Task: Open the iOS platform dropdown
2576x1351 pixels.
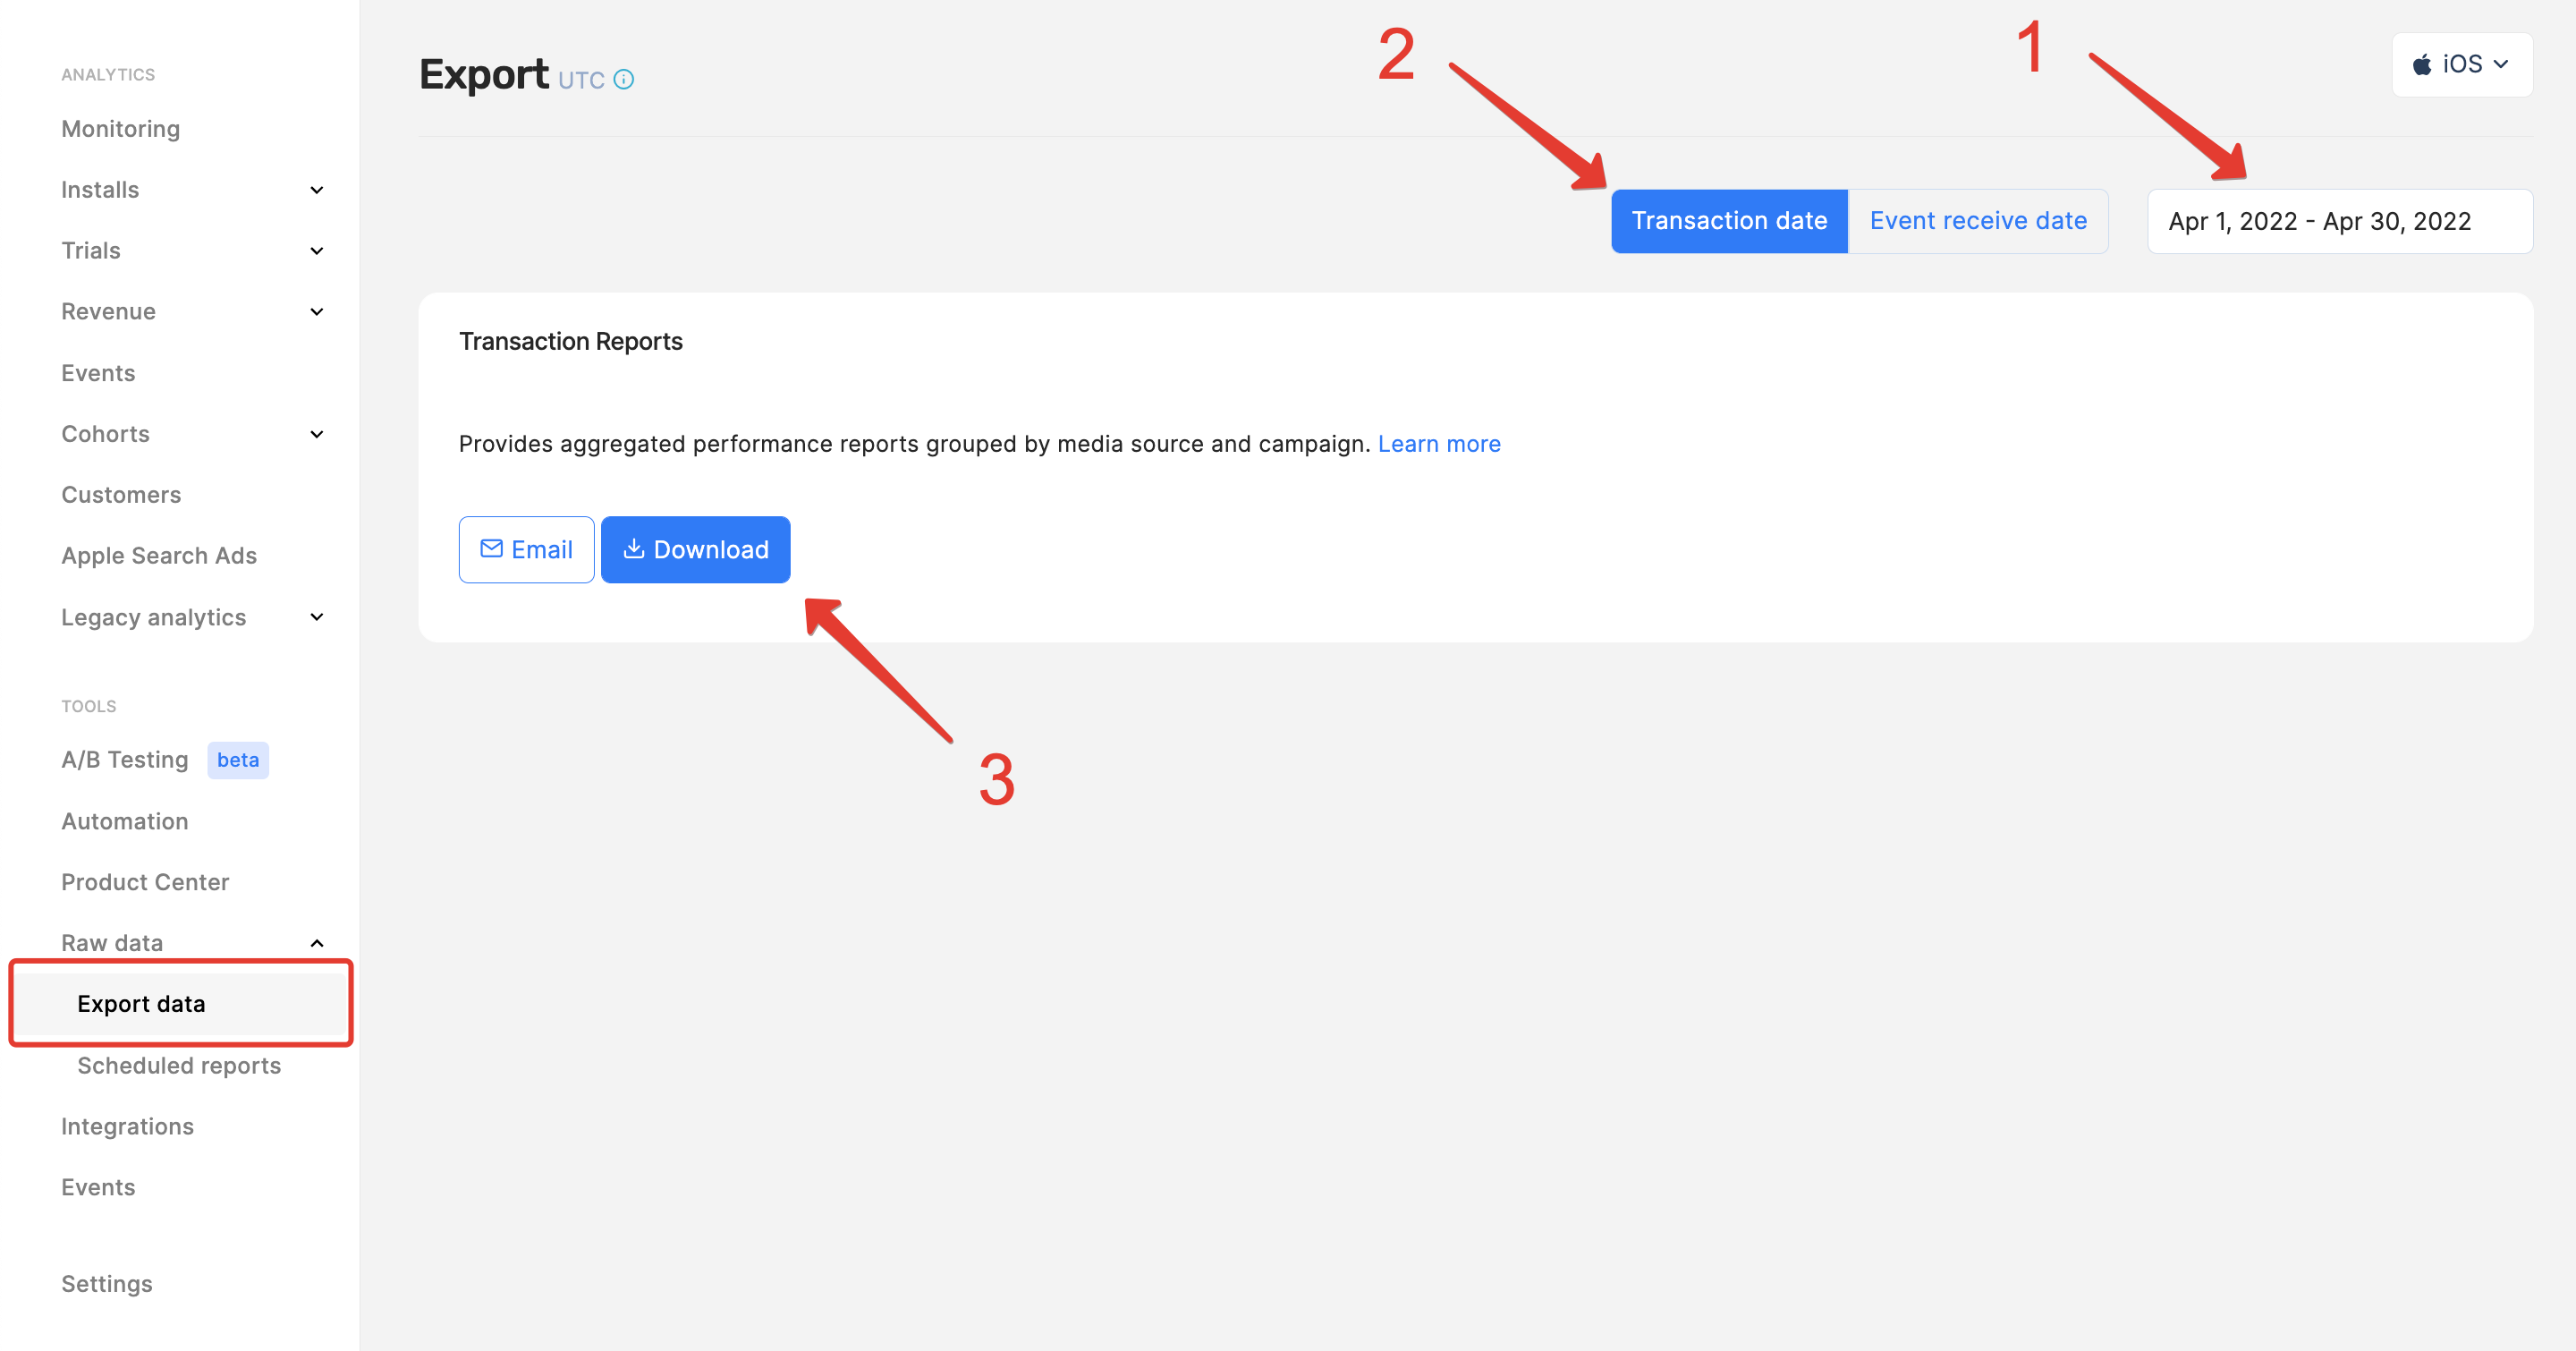Action: click(x=2461, y=65)
